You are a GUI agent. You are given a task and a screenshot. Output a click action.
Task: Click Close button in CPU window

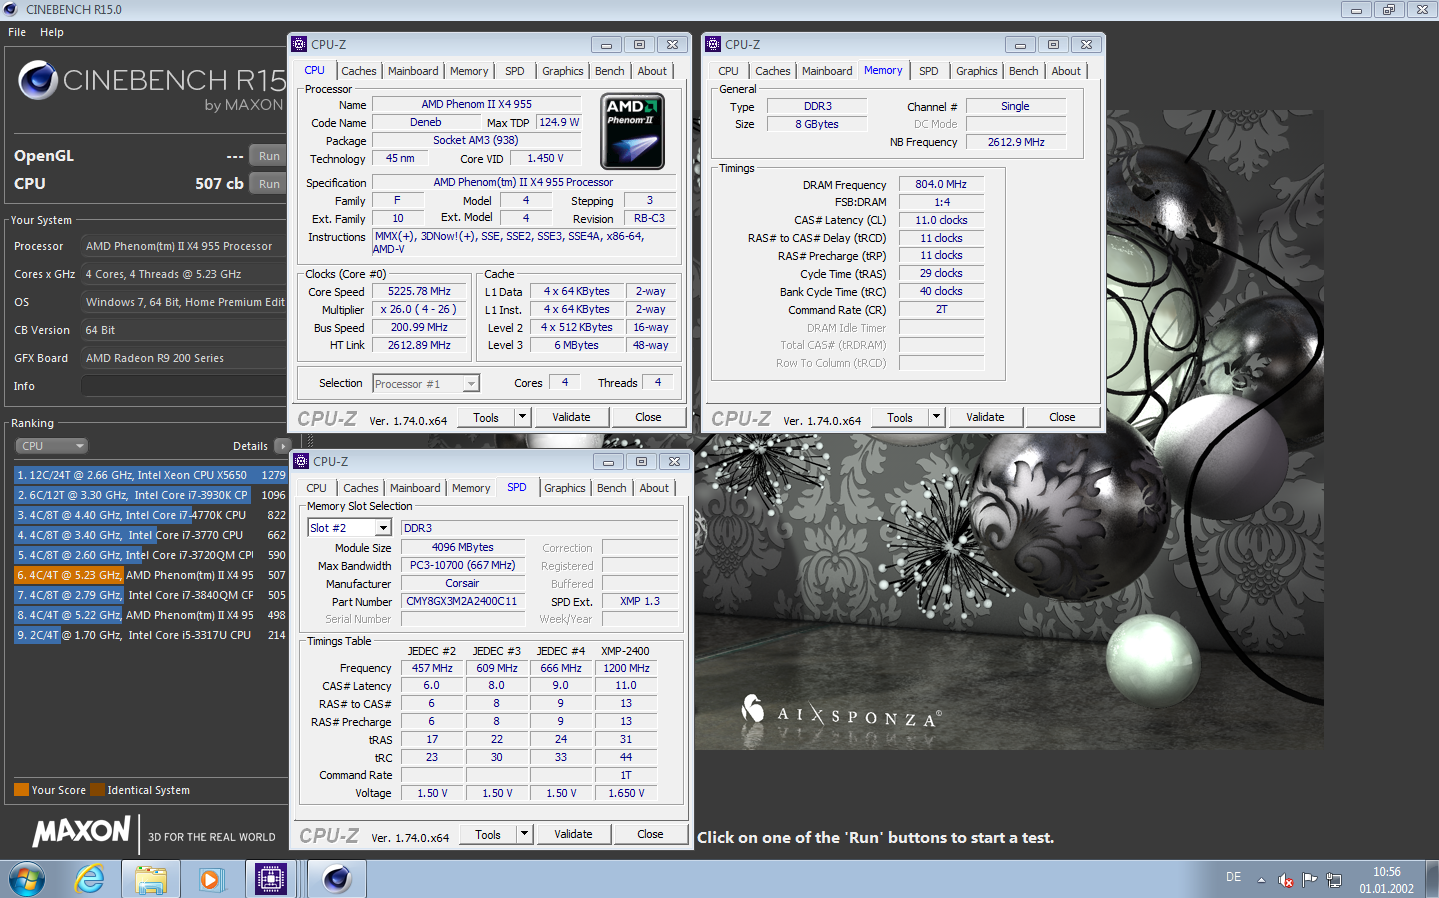(x=648, y=417)
